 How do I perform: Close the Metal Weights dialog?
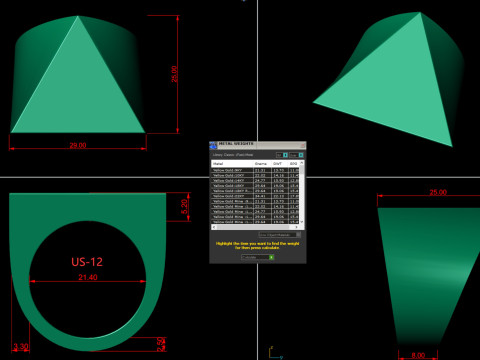(x=303, y=145)
